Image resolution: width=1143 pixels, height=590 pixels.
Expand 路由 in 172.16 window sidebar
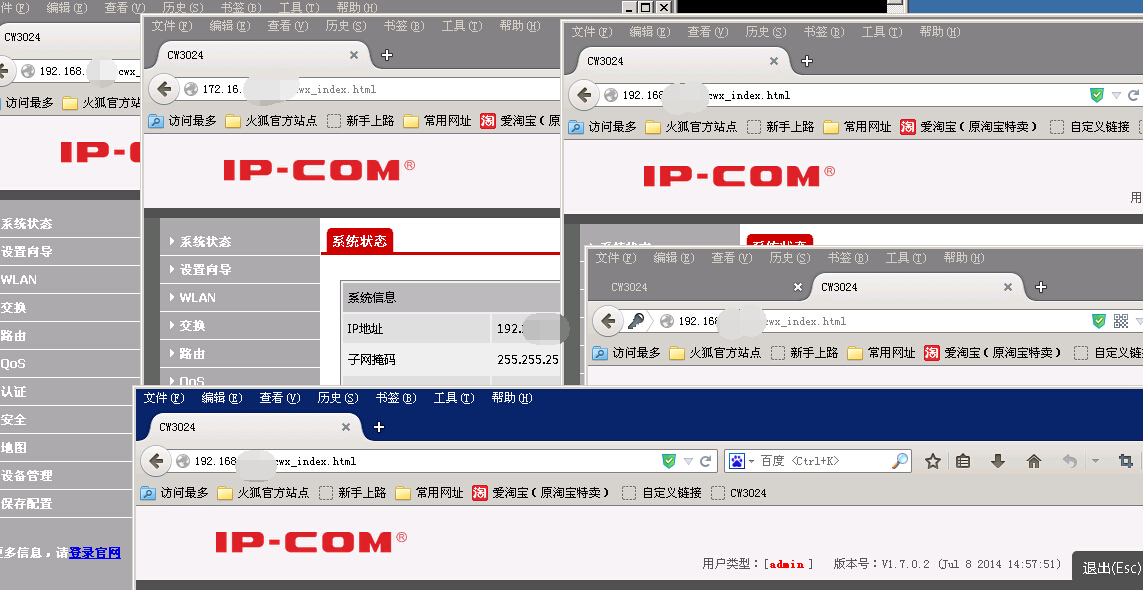[x=239, y=353]
